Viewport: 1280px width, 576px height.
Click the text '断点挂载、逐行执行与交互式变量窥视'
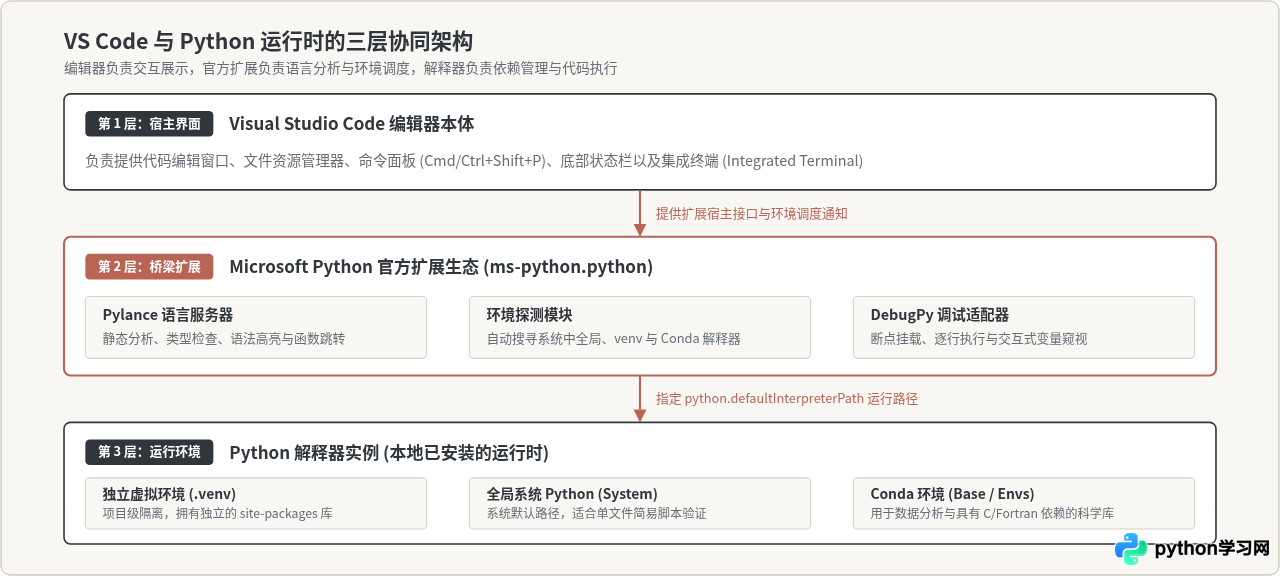978,339
